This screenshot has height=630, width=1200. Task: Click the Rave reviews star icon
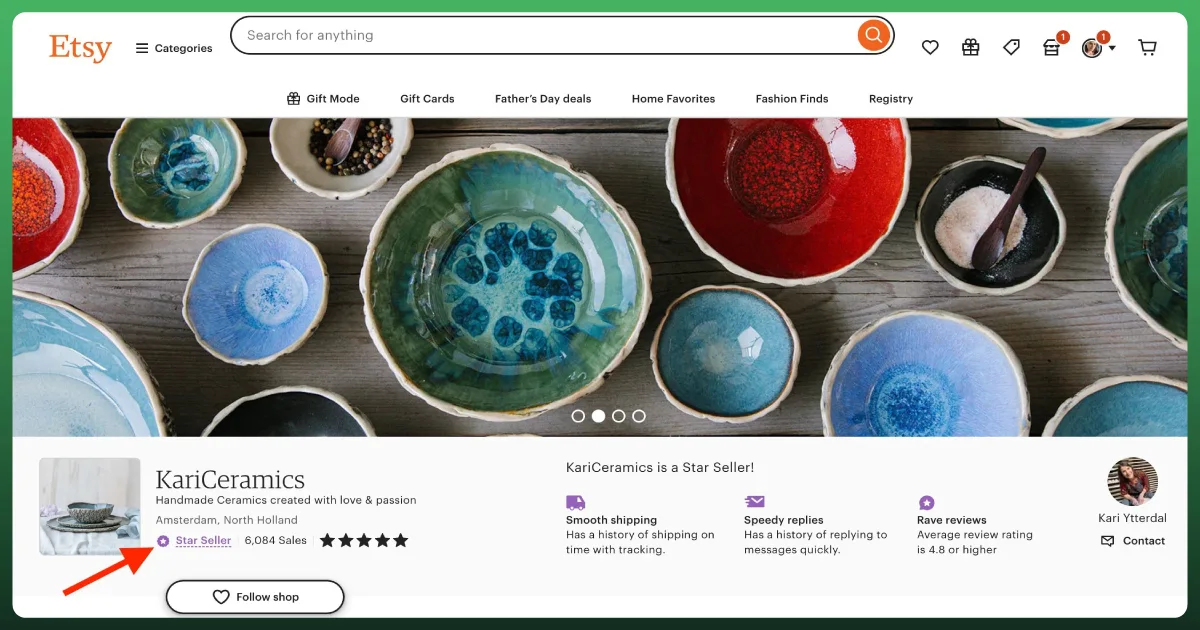click(927, 502)
